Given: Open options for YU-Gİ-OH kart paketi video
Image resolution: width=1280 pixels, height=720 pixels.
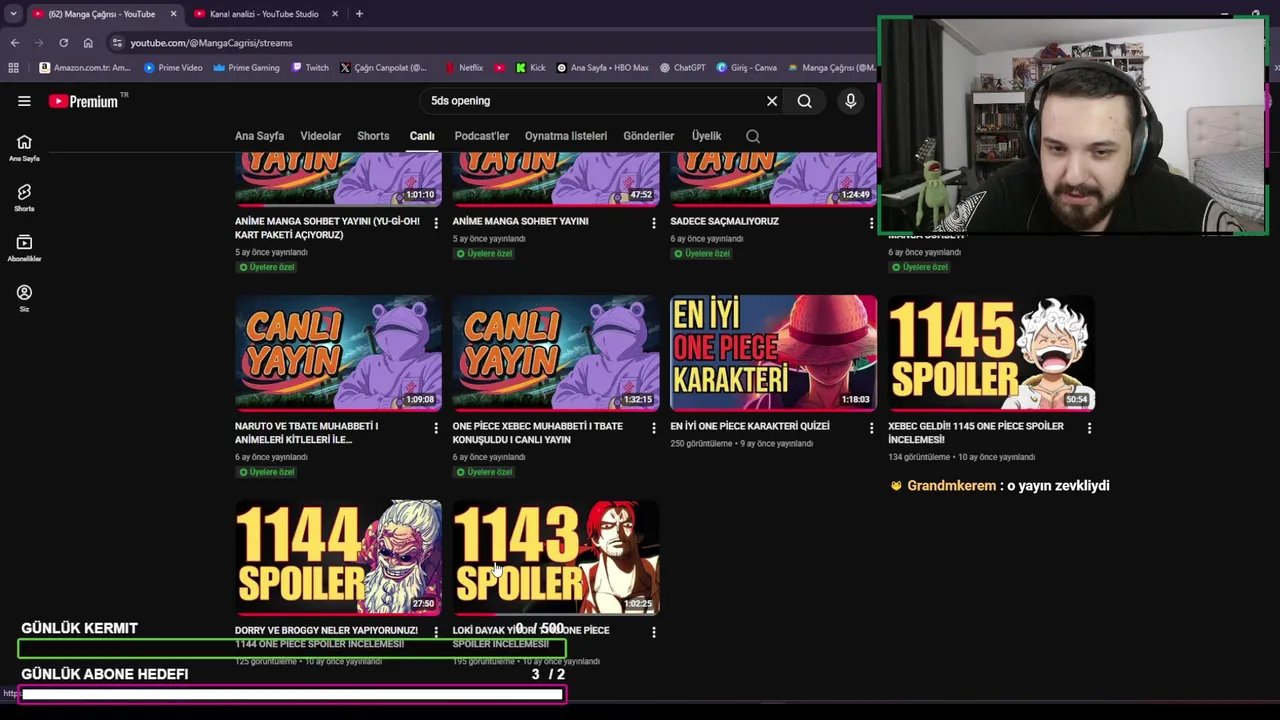Looking at the screenshot, I should coord(436,223).
